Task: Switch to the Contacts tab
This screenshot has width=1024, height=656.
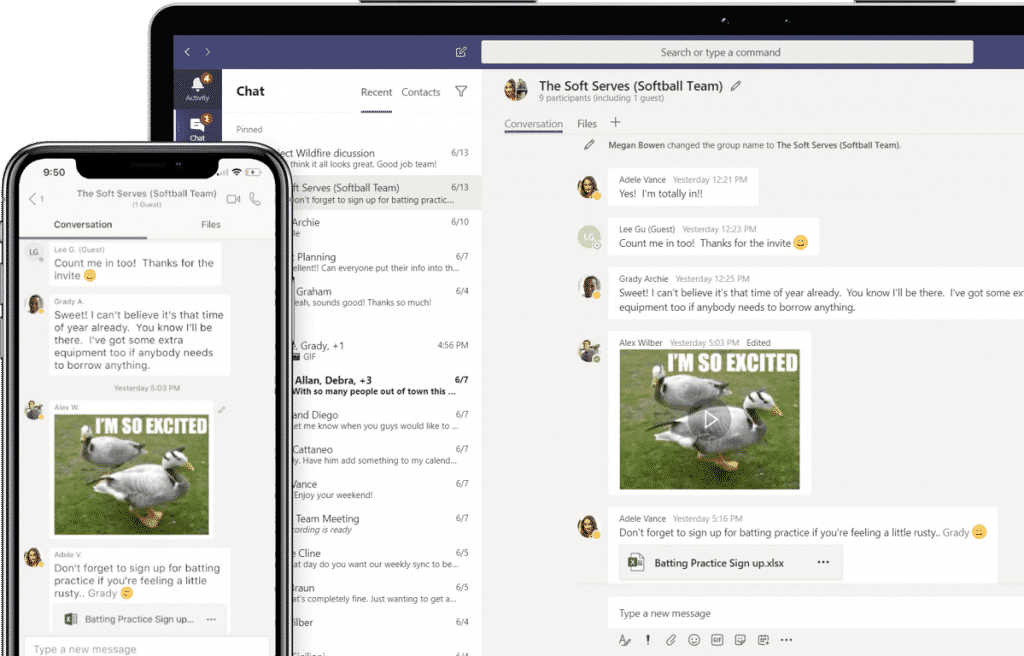Action: point(420,91)
